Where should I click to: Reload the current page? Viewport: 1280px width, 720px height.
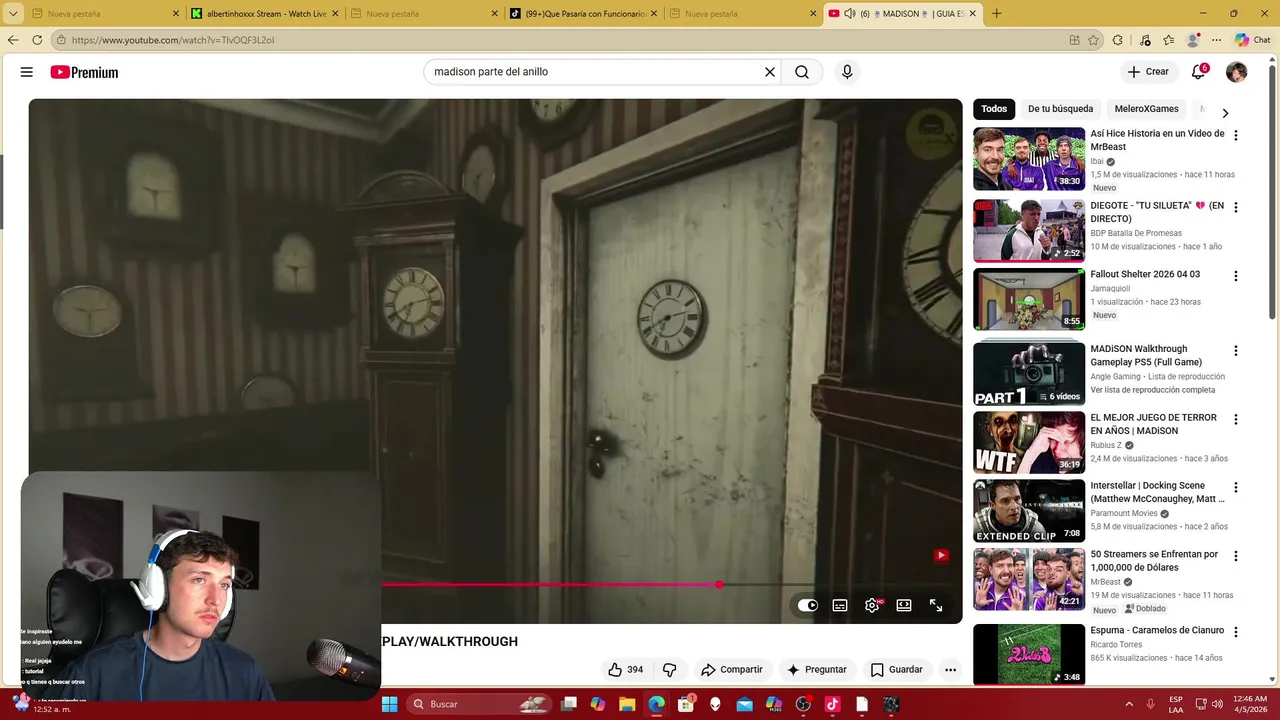[37, 40]
